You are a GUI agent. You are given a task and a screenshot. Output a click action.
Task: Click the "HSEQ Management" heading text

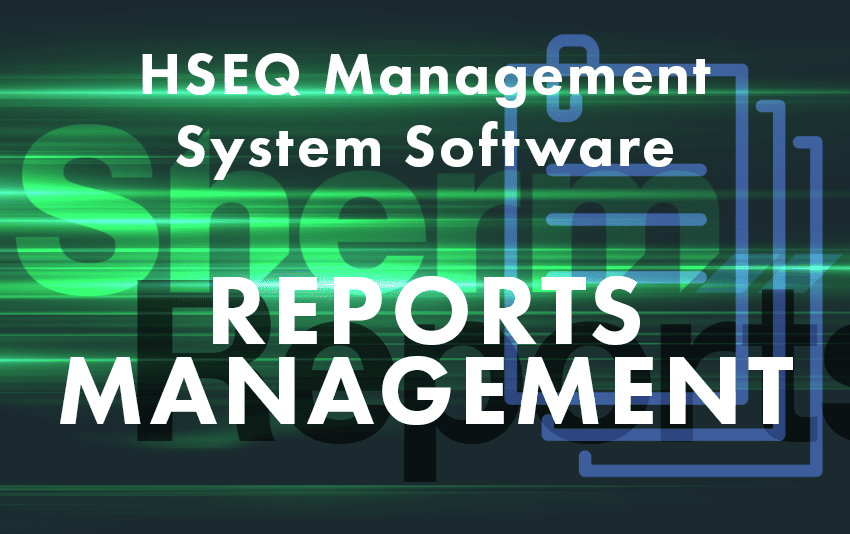coord(426,78)
